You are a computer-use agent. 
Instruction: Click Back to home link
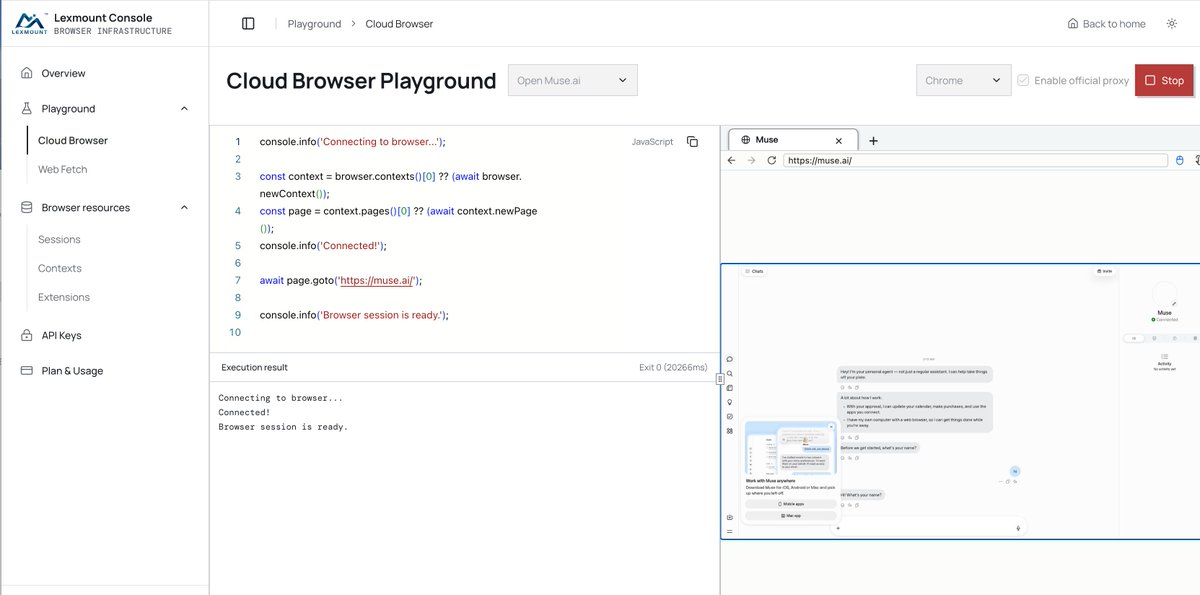1106,24
